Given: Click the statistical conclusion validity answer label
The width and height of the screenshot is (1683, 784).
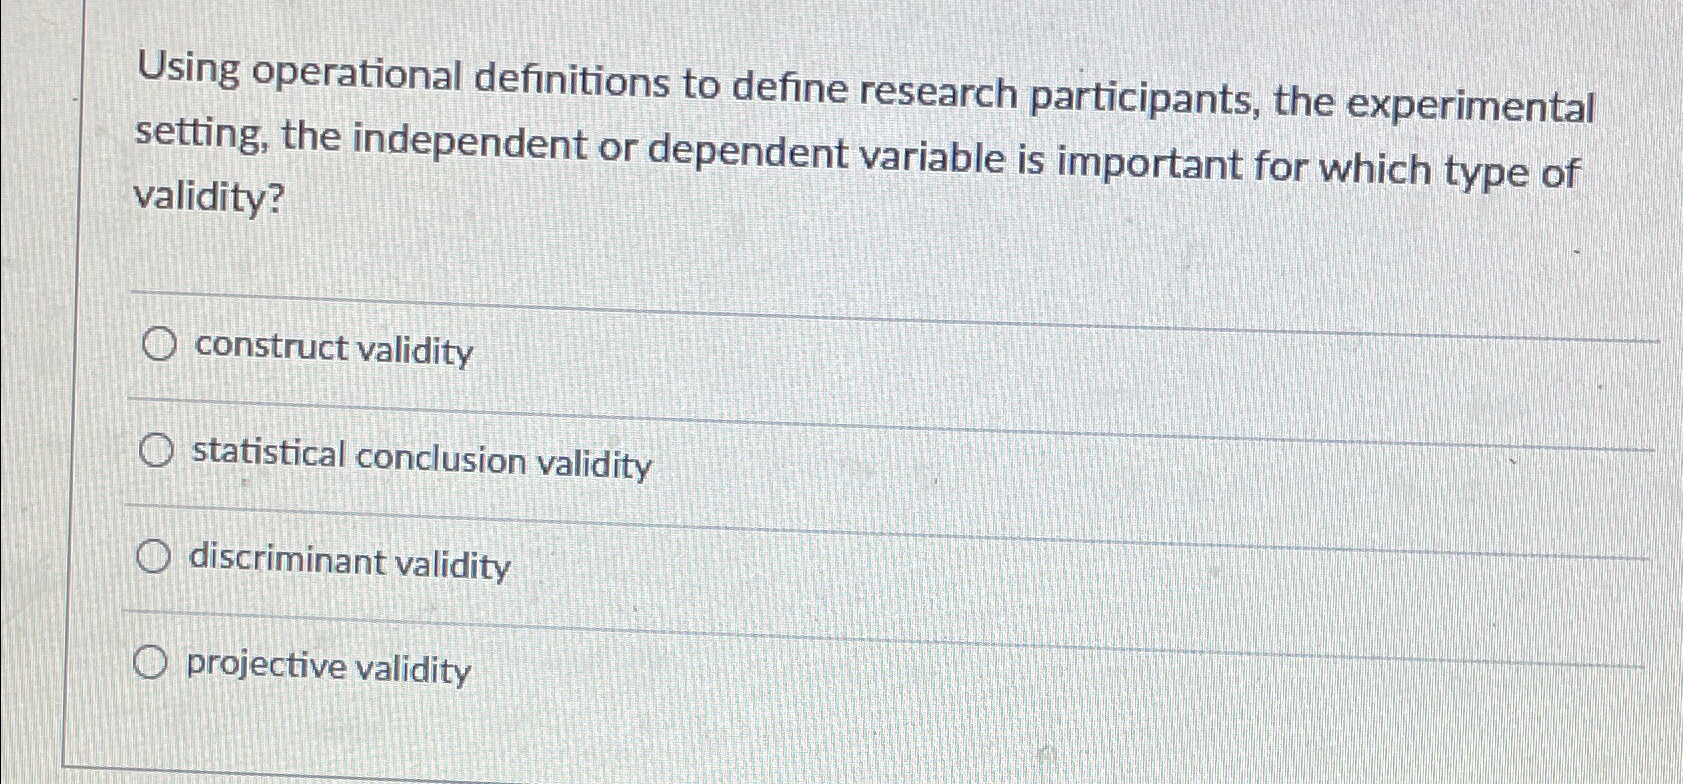Looking at the screenshot, I should 420,462.
